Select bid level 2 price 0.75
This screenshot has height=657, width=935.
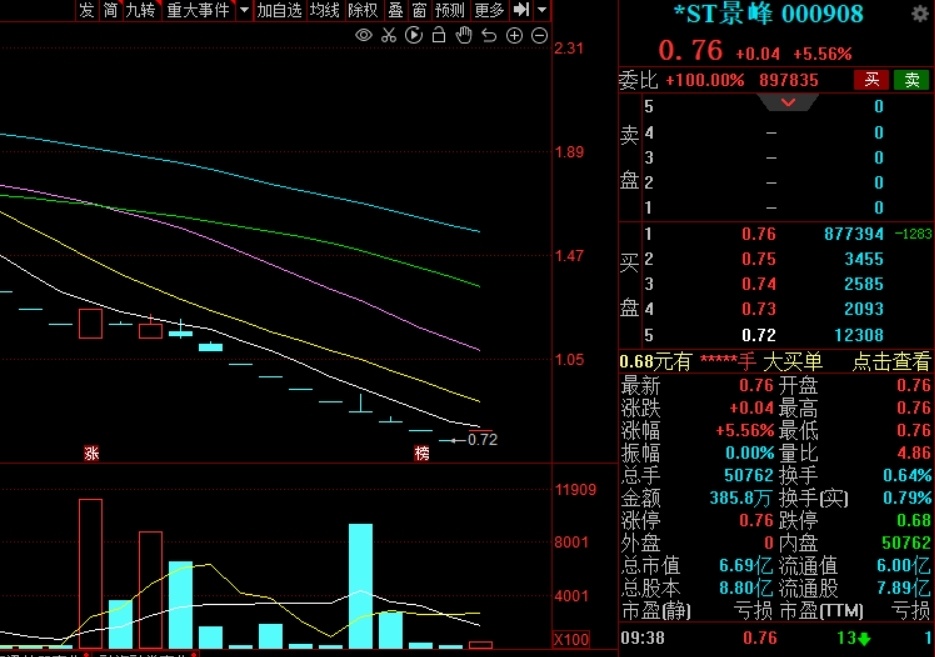point(758,259)
